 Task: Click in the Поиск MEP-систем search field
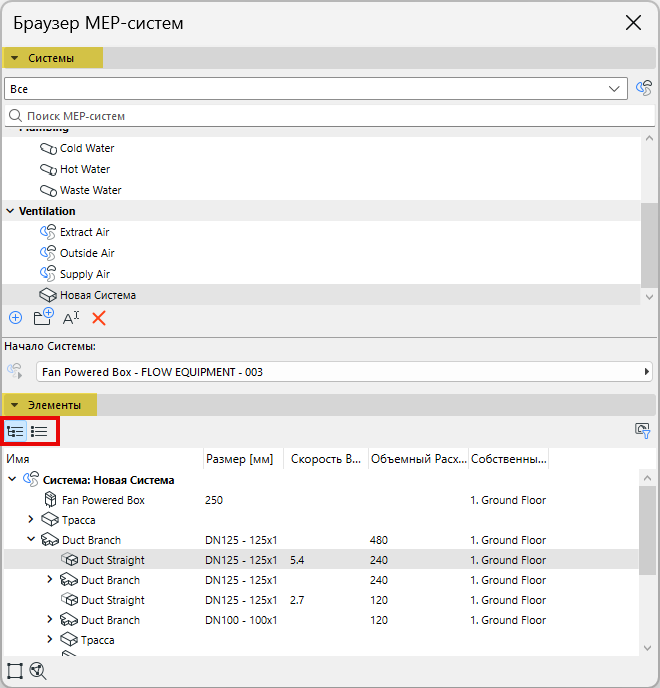pyautogui.click(x=330, y=116)
